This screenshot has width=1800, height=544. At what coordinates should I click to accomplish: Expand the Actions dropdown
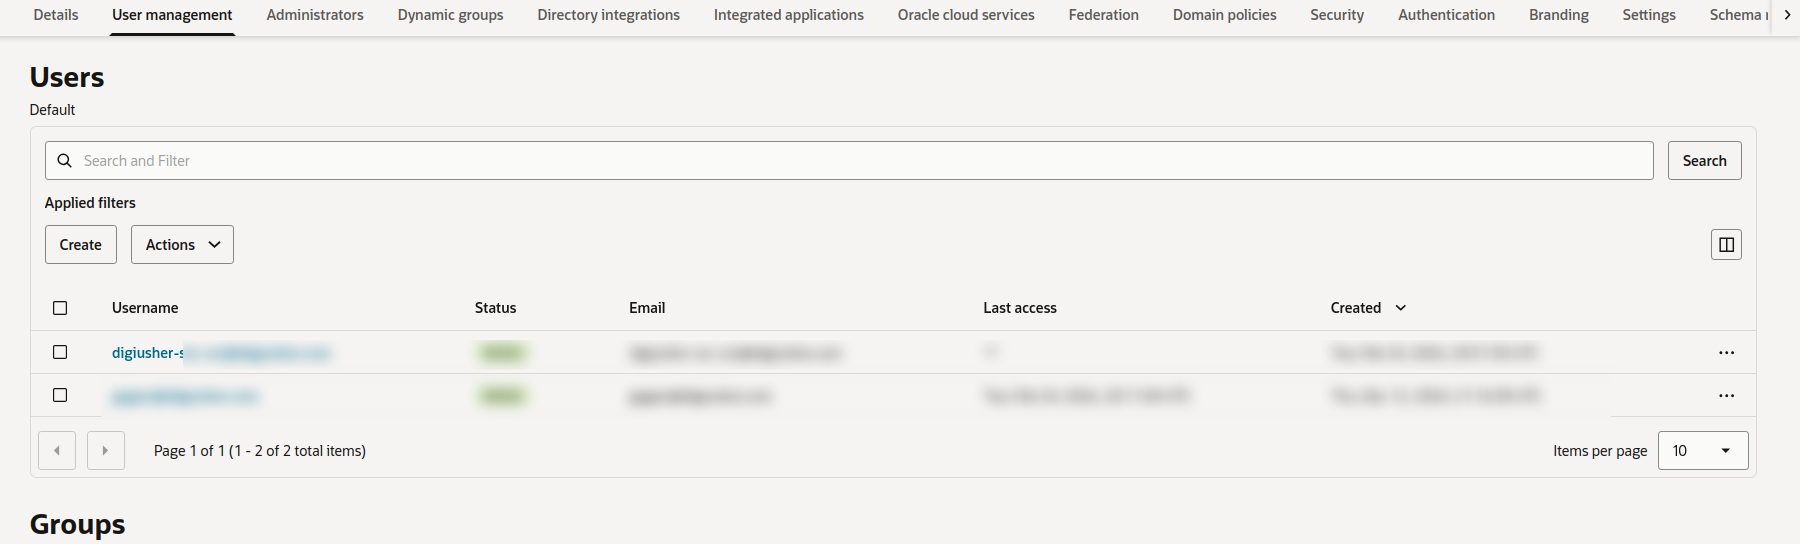[x=182, y=245]
